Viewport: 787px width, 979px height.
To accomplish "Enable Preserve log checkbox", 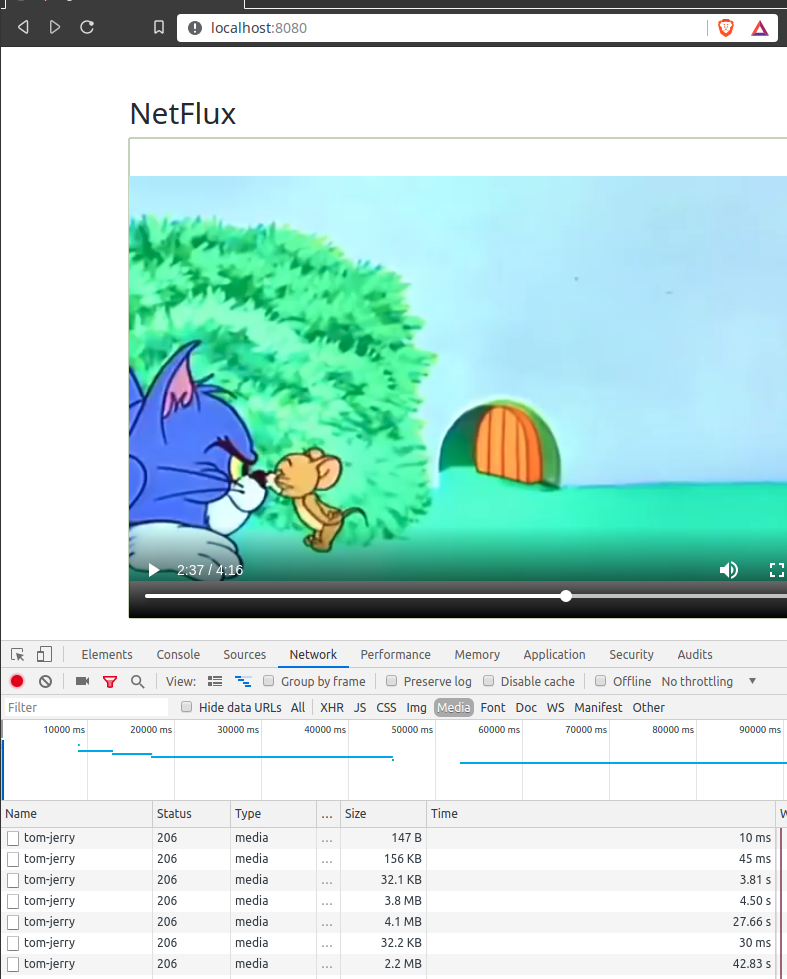I will tap(392, 681).
